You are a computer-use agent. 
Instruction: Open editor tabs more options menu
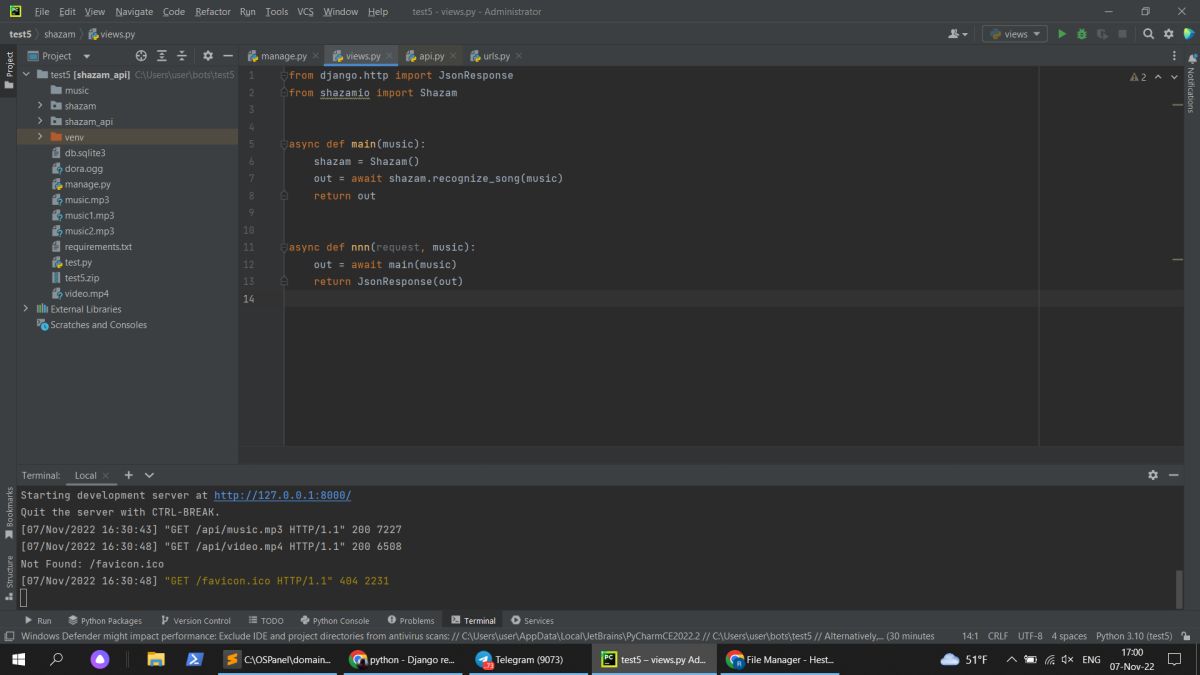pyautogui.click(x=1174, y=56)
